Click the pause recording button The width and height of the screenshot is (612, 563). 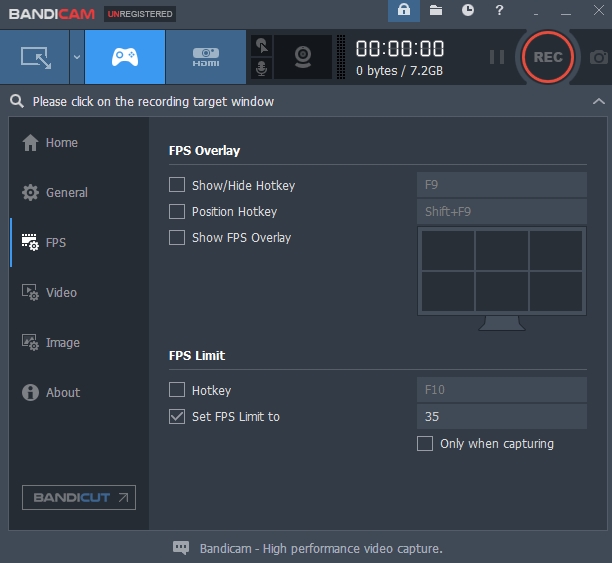[x=497, y=57]
